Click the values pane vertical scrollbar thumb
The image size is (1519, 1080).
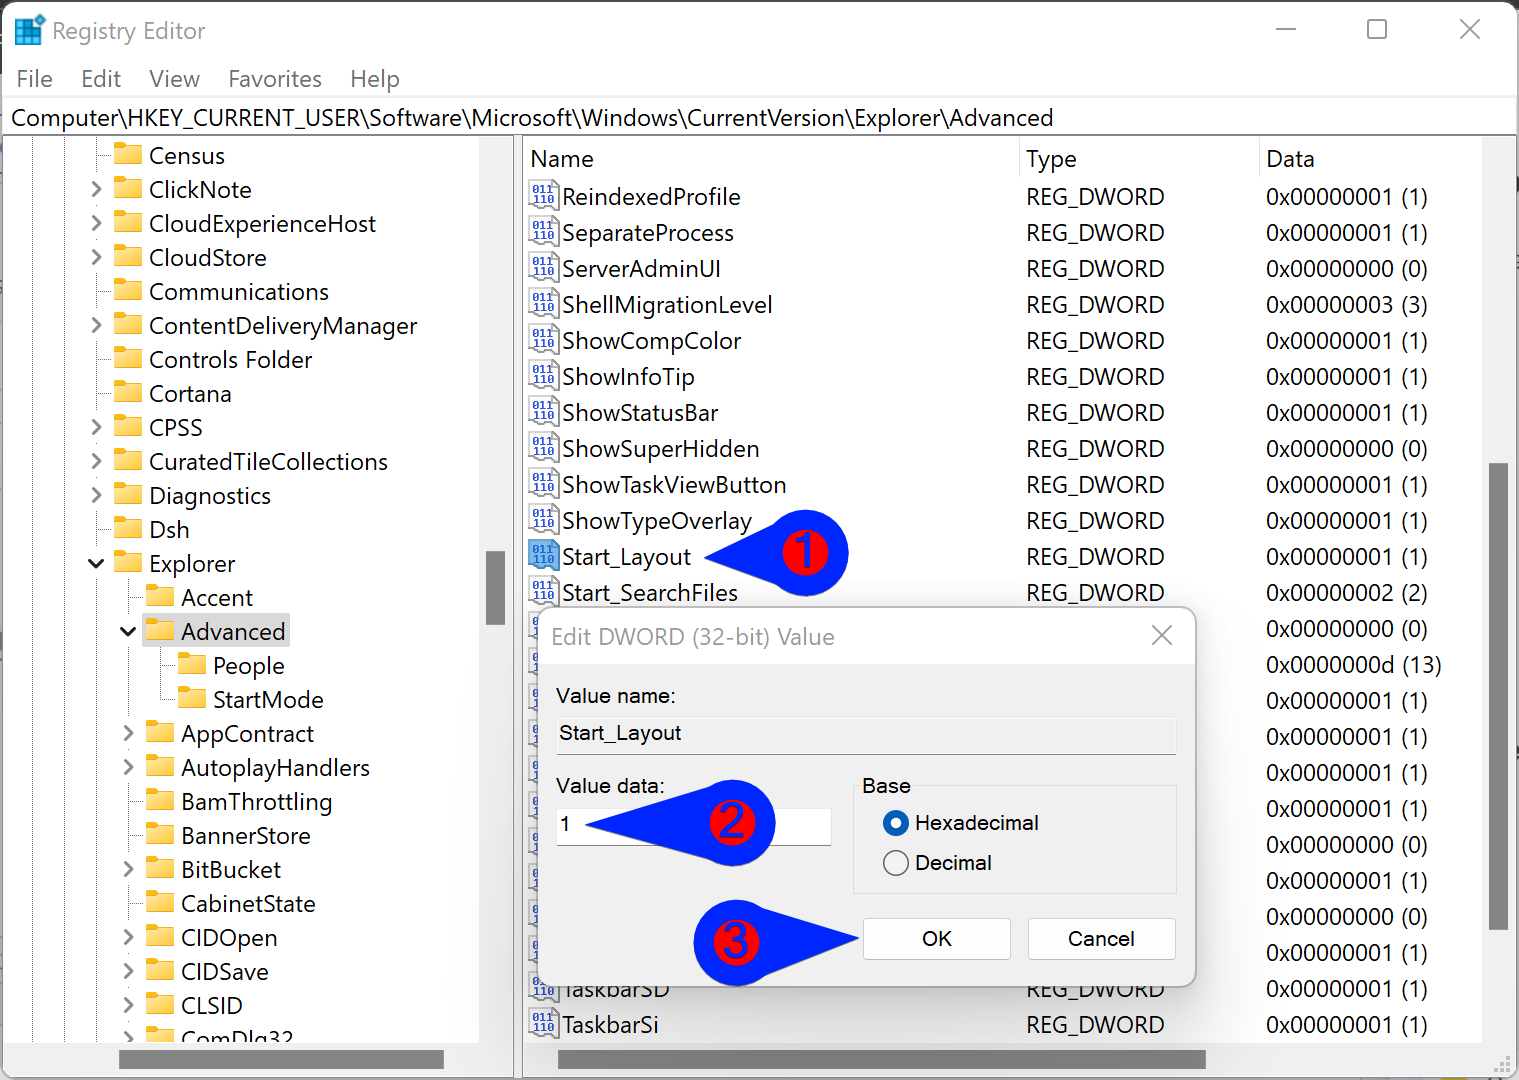pyautogui.click(x=1498, y=696)
